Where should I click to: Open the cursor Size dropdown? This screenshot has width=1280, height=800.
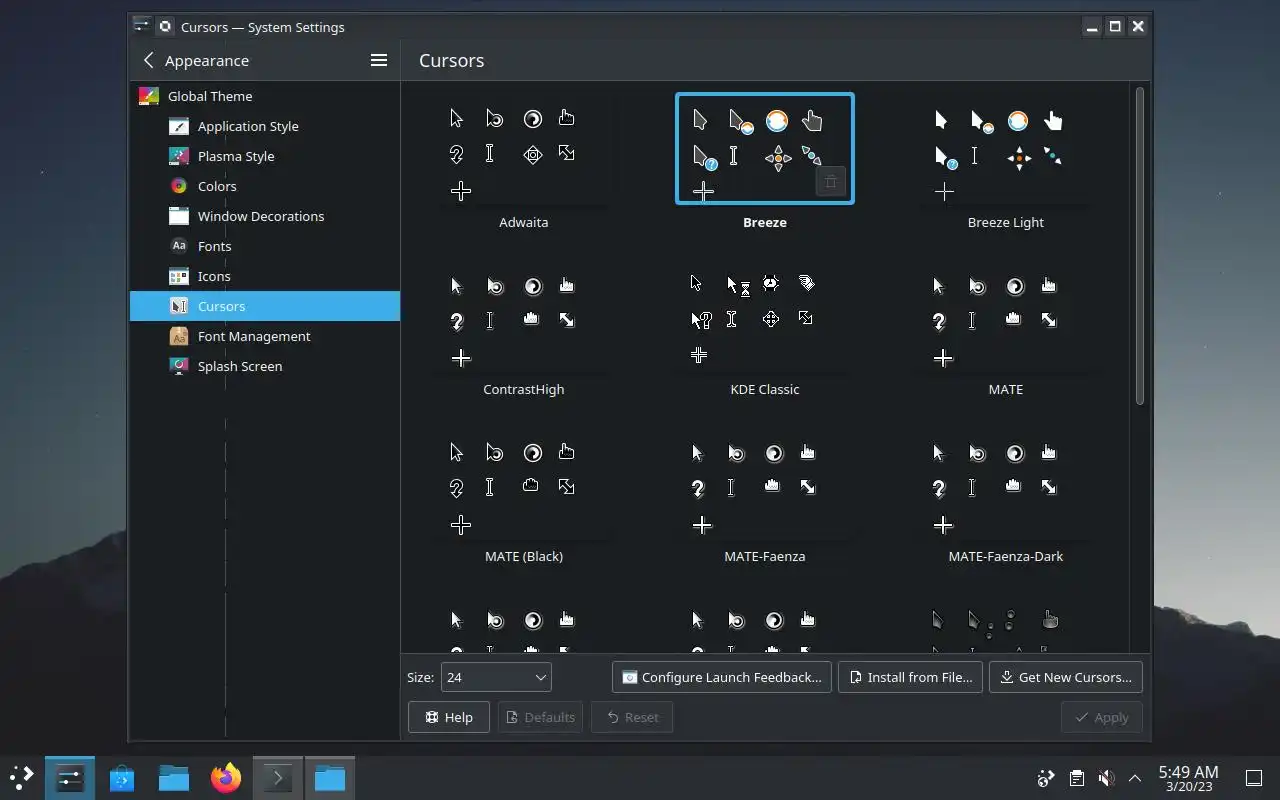[496, 677]
